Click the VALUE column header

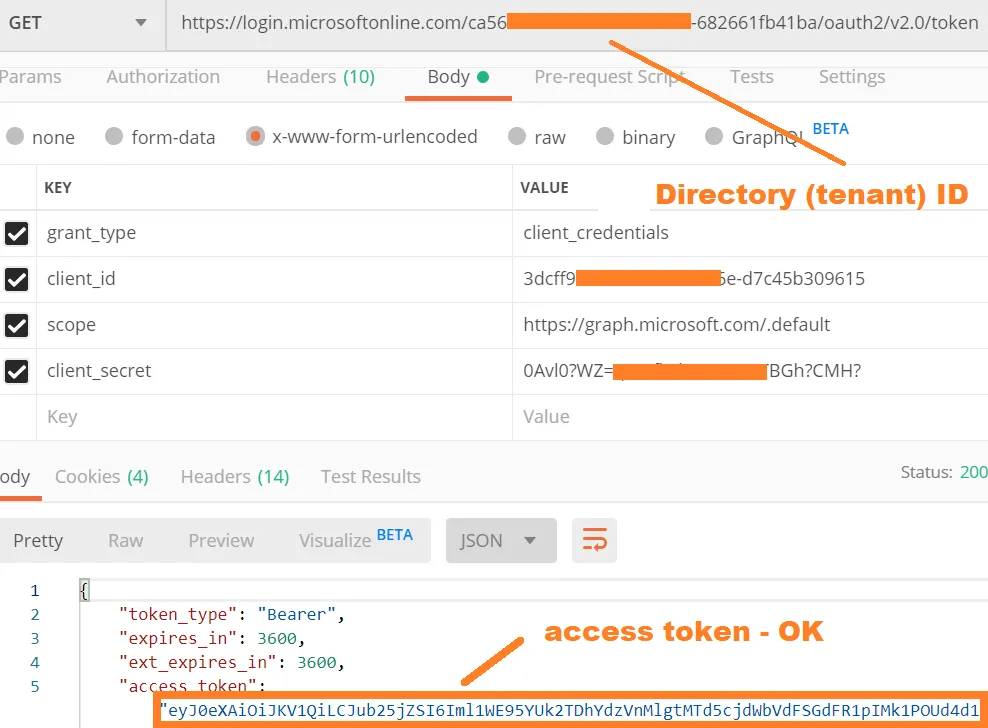(544, 188)
